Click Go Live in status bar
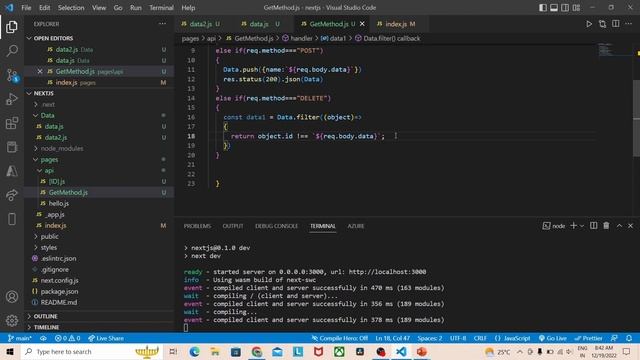The image size is (640, 360). click(x=553, y=338)
